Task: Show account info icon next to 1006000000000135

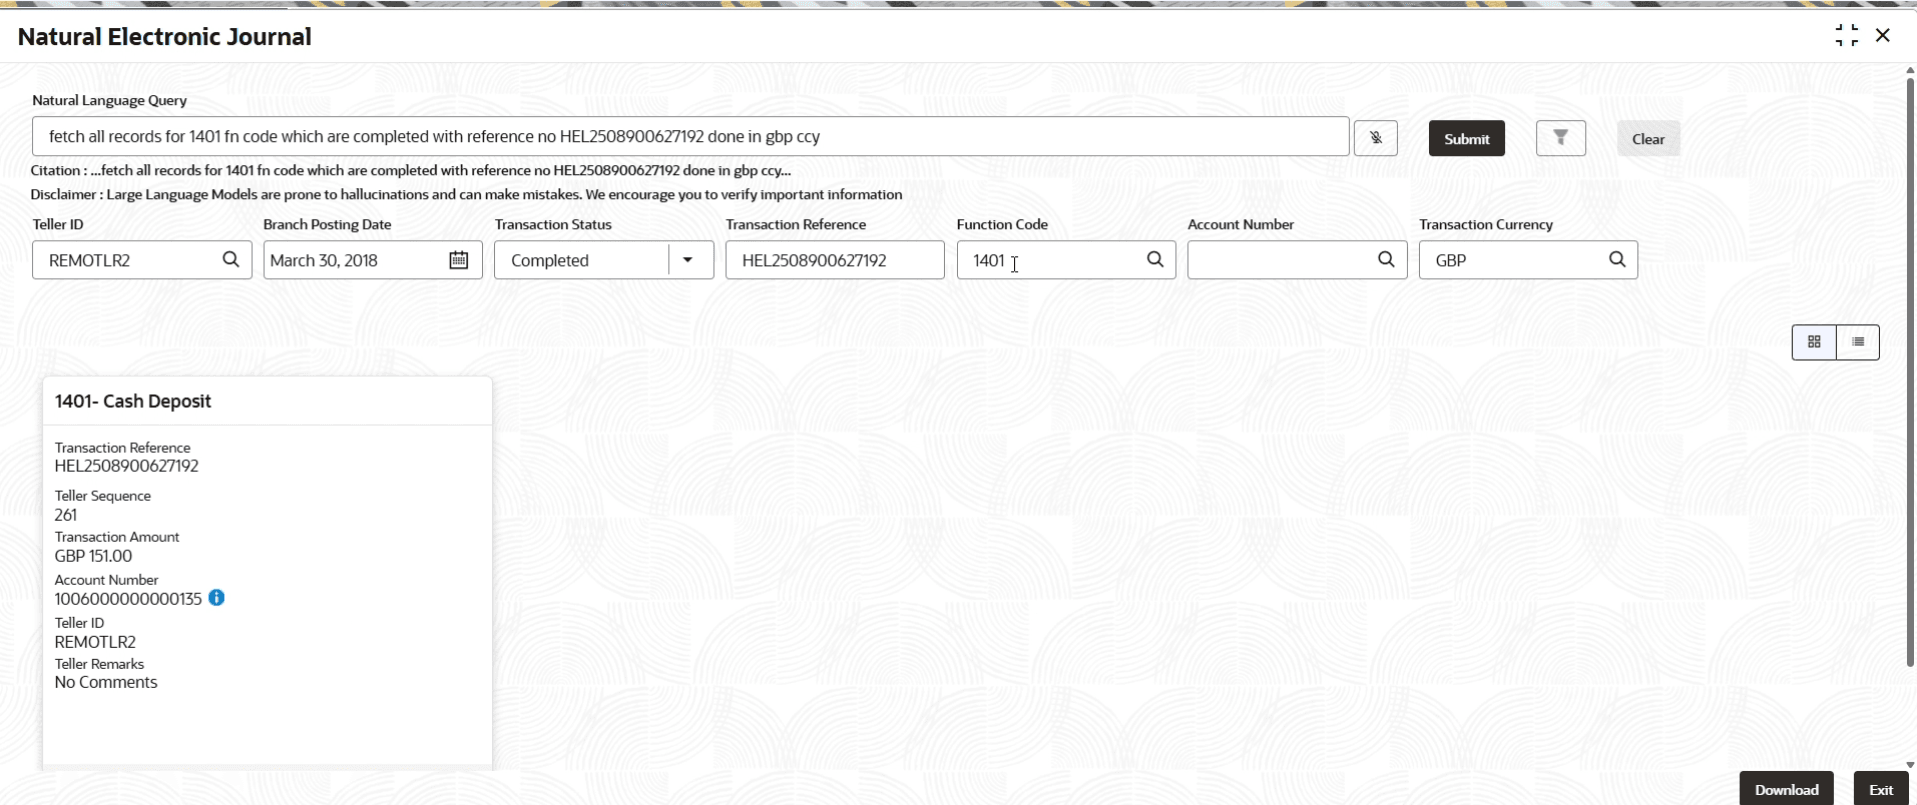Action: [216, 598]
